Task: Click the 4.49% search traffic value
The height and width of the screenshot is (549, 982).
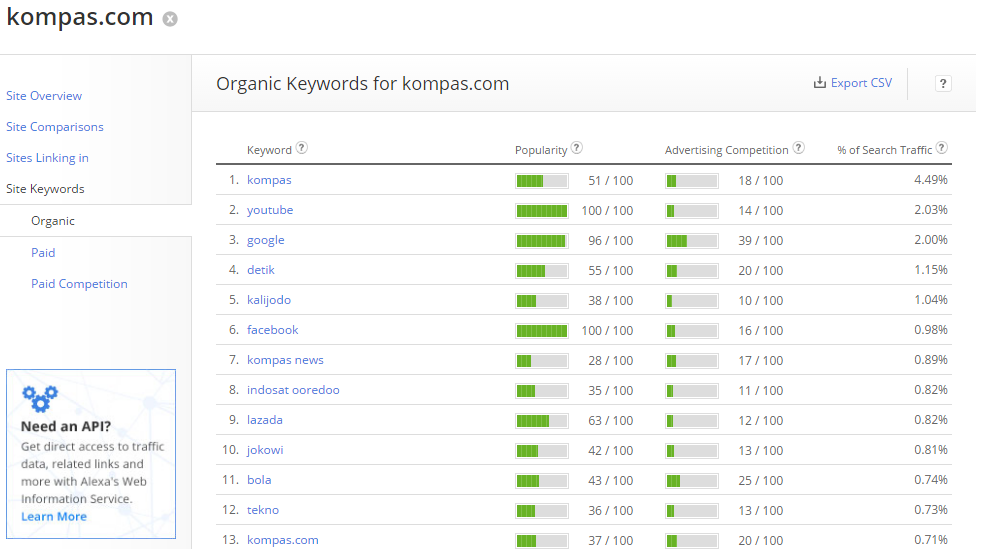Action: [x=931, y=180]
